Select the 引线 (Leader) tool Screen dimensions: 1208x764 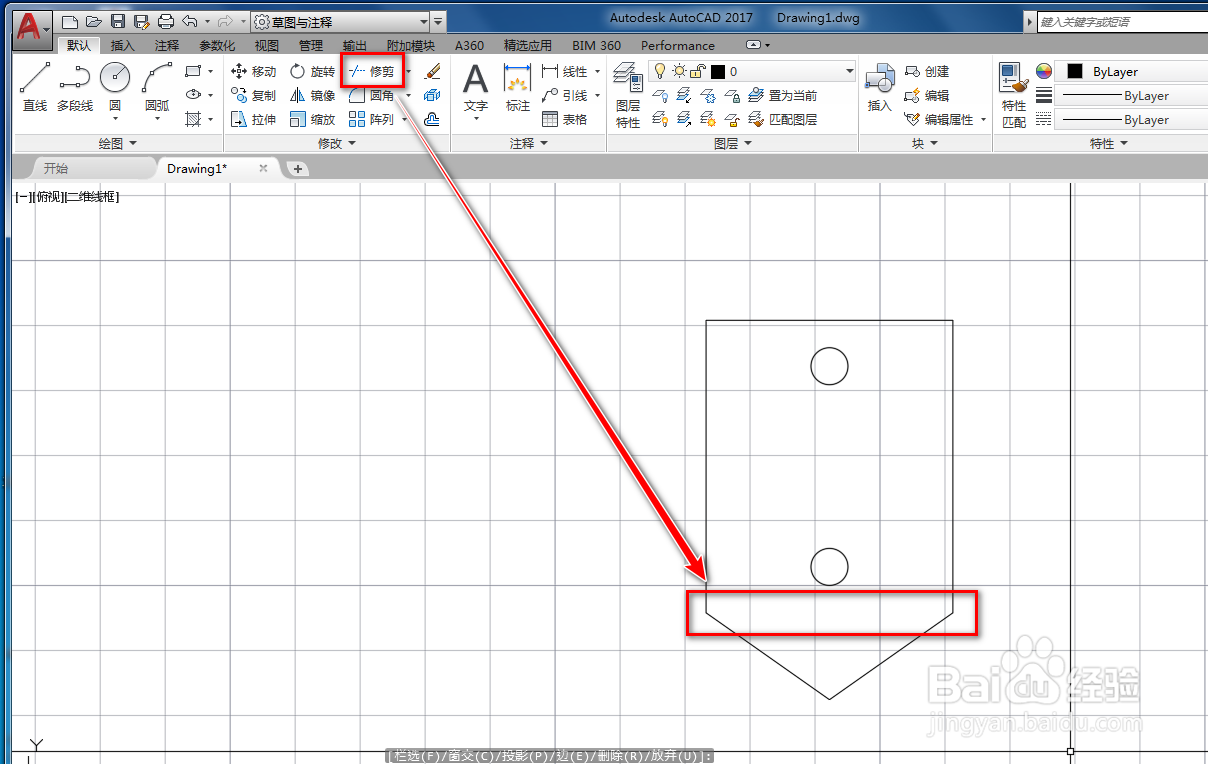pos(566,95)
